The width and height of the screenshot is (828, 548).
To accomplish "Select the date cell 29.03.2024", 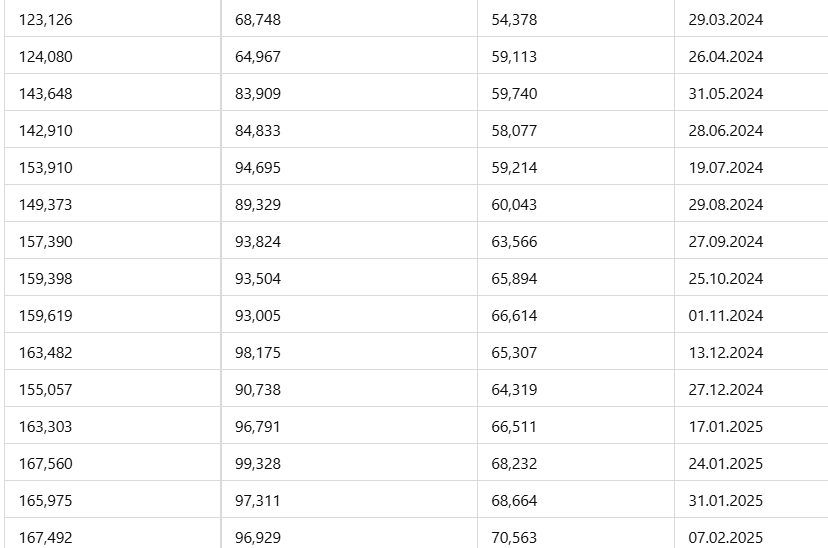I will [x=725, y=19].
